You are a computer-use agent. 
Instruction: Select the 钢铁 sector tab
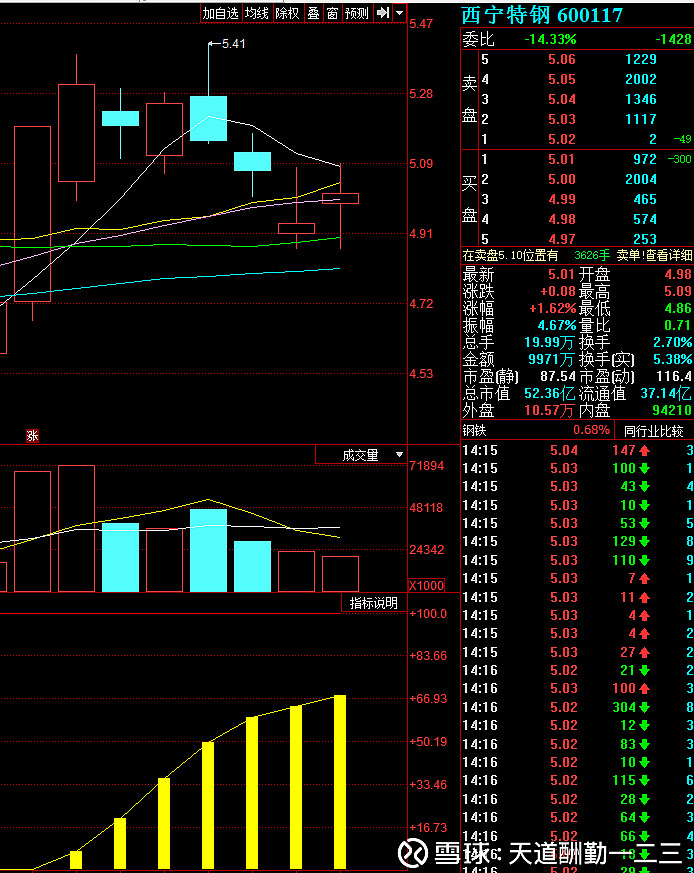[x=474, y=431]
